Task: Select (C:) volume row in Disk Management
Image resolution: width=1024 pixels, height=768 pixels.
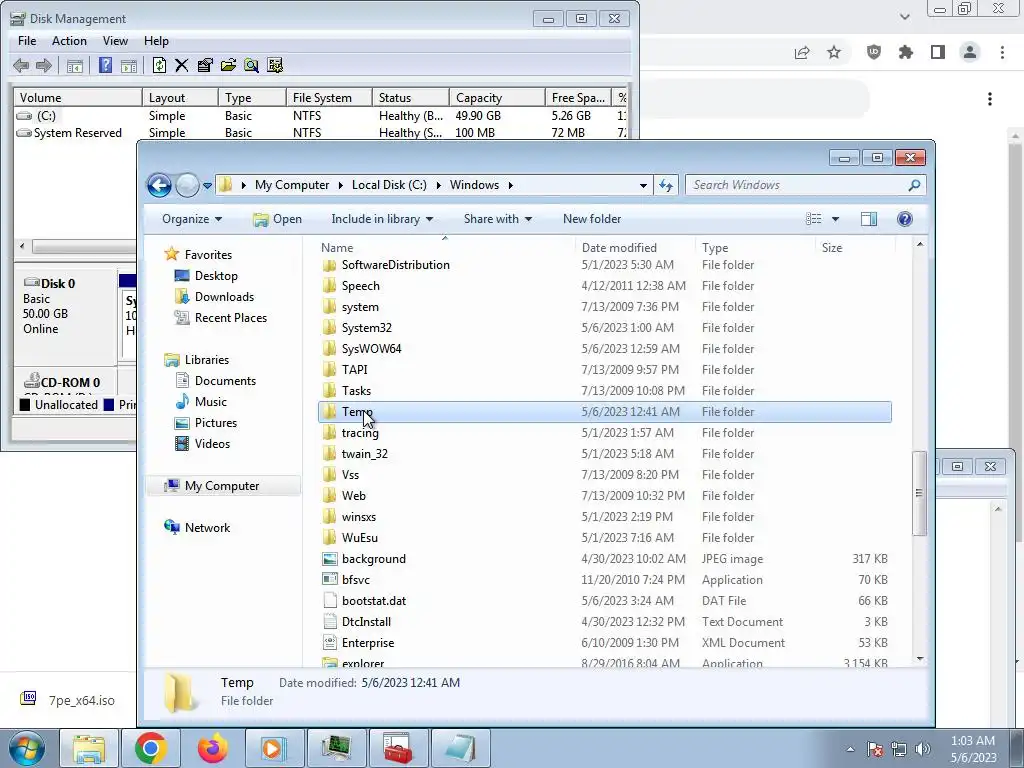Action: [320, 116]
